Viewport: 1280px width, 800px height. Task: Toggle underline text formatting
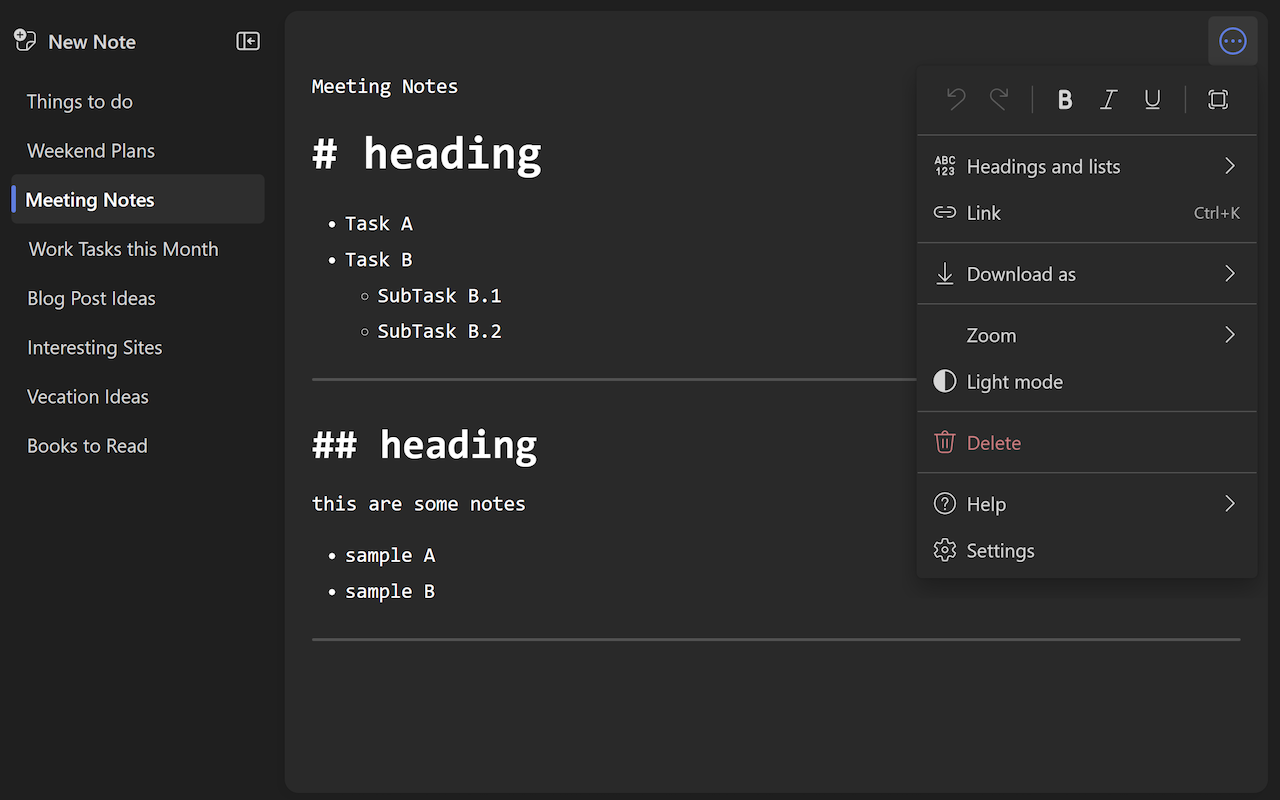coord(1152,99)
